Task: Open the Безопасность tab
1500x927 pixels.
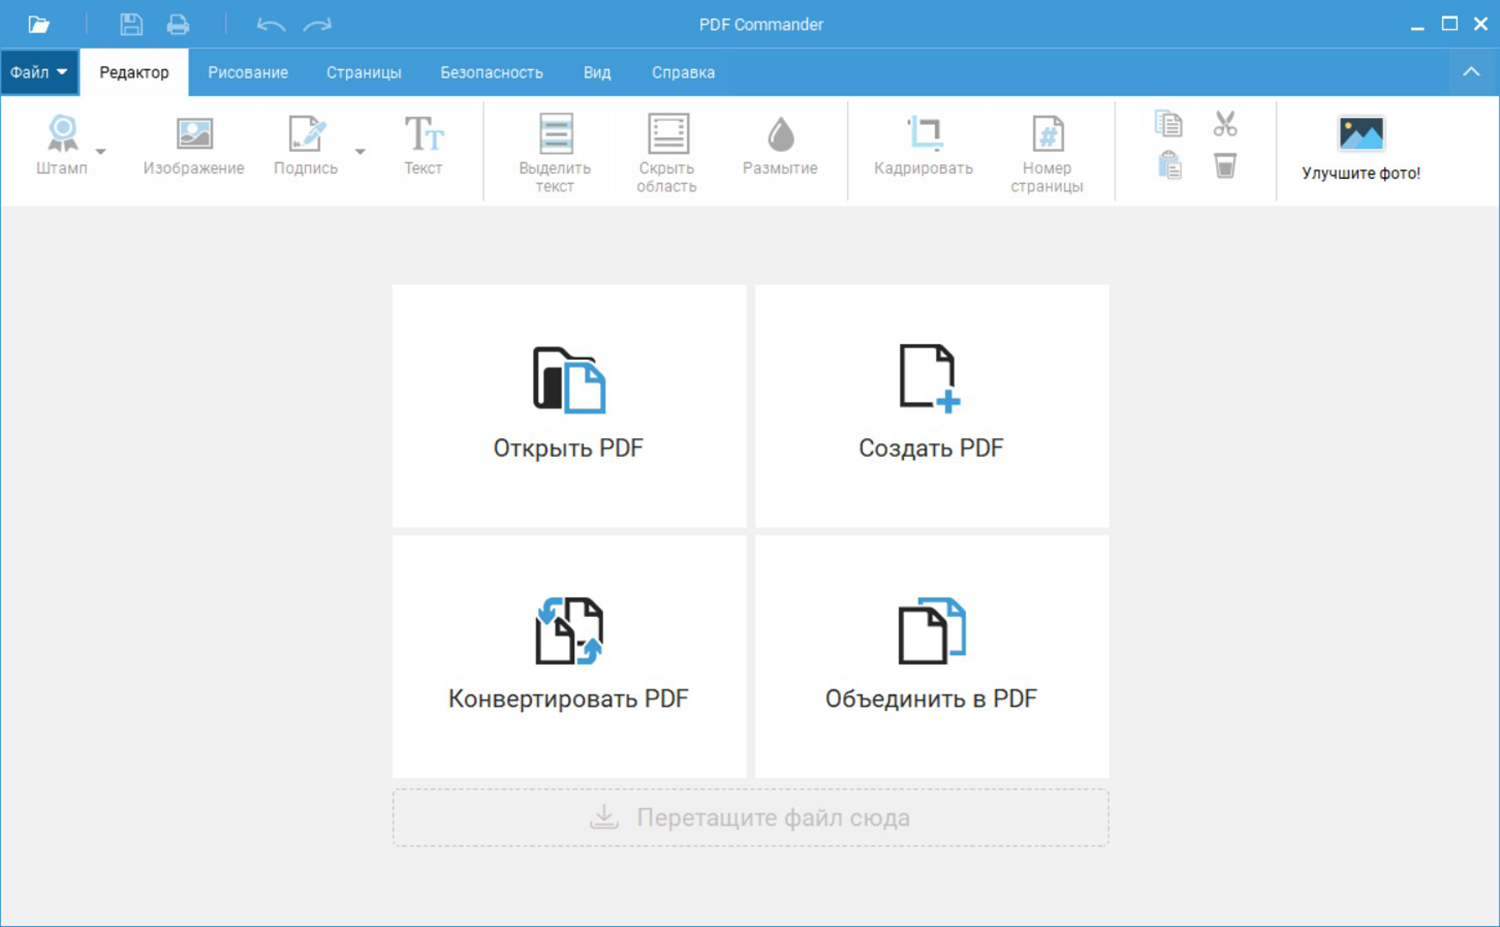Action: (x=492, y=72)
